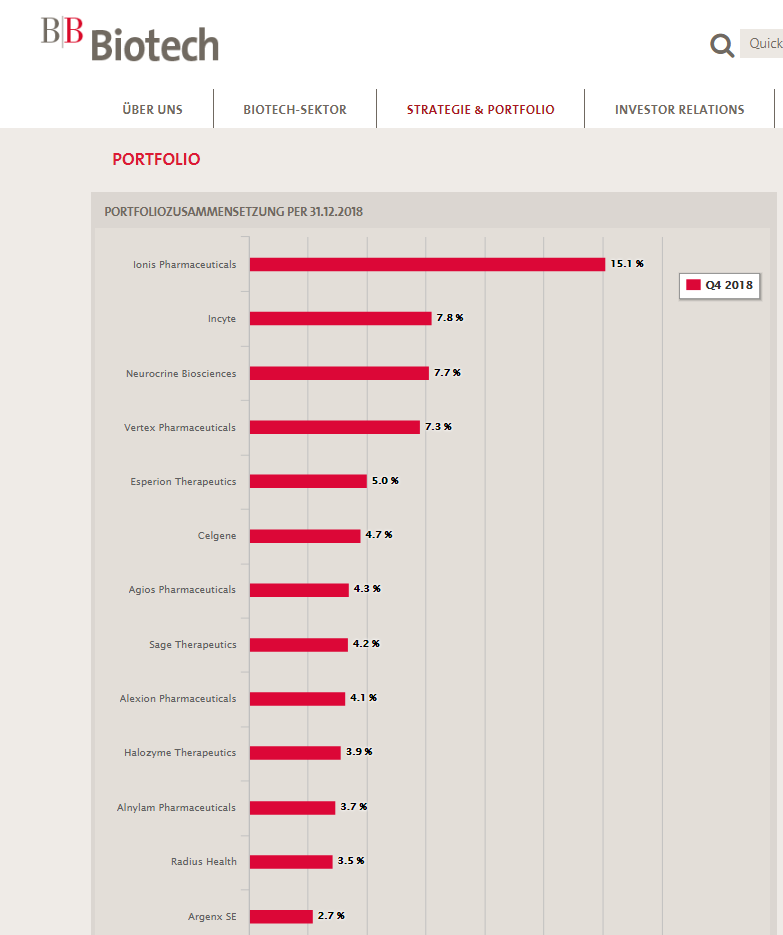Viewport: 783px width, 935px height.
Task: Click the Neurocrine Biosciences axis label
Action: pyautogui.click(x=181, y=374)
